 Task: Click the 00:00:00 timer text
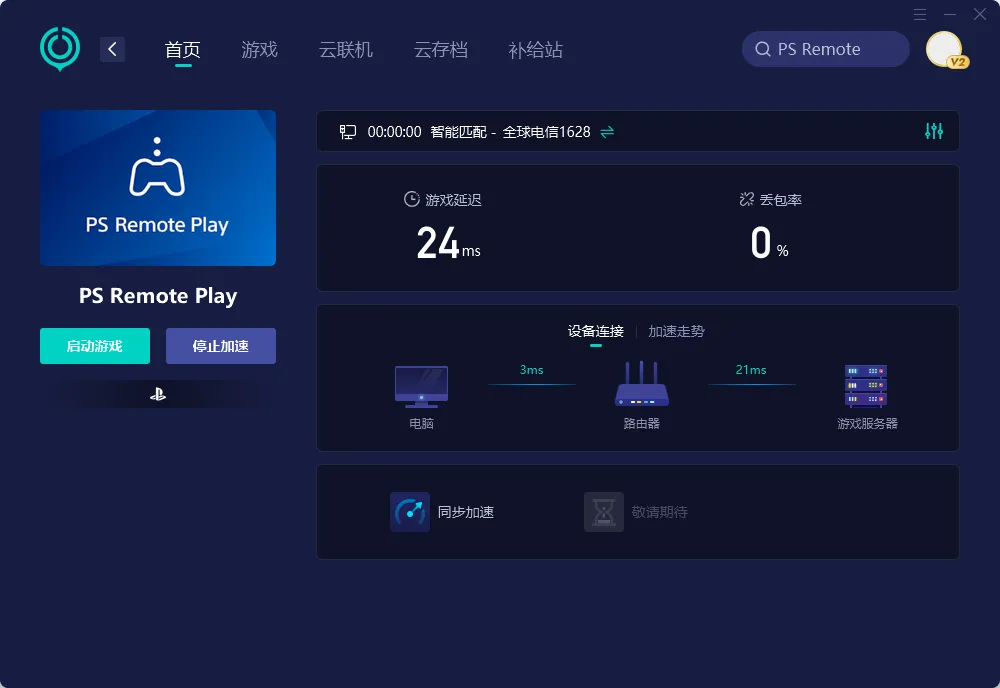[x=394, y=132]
